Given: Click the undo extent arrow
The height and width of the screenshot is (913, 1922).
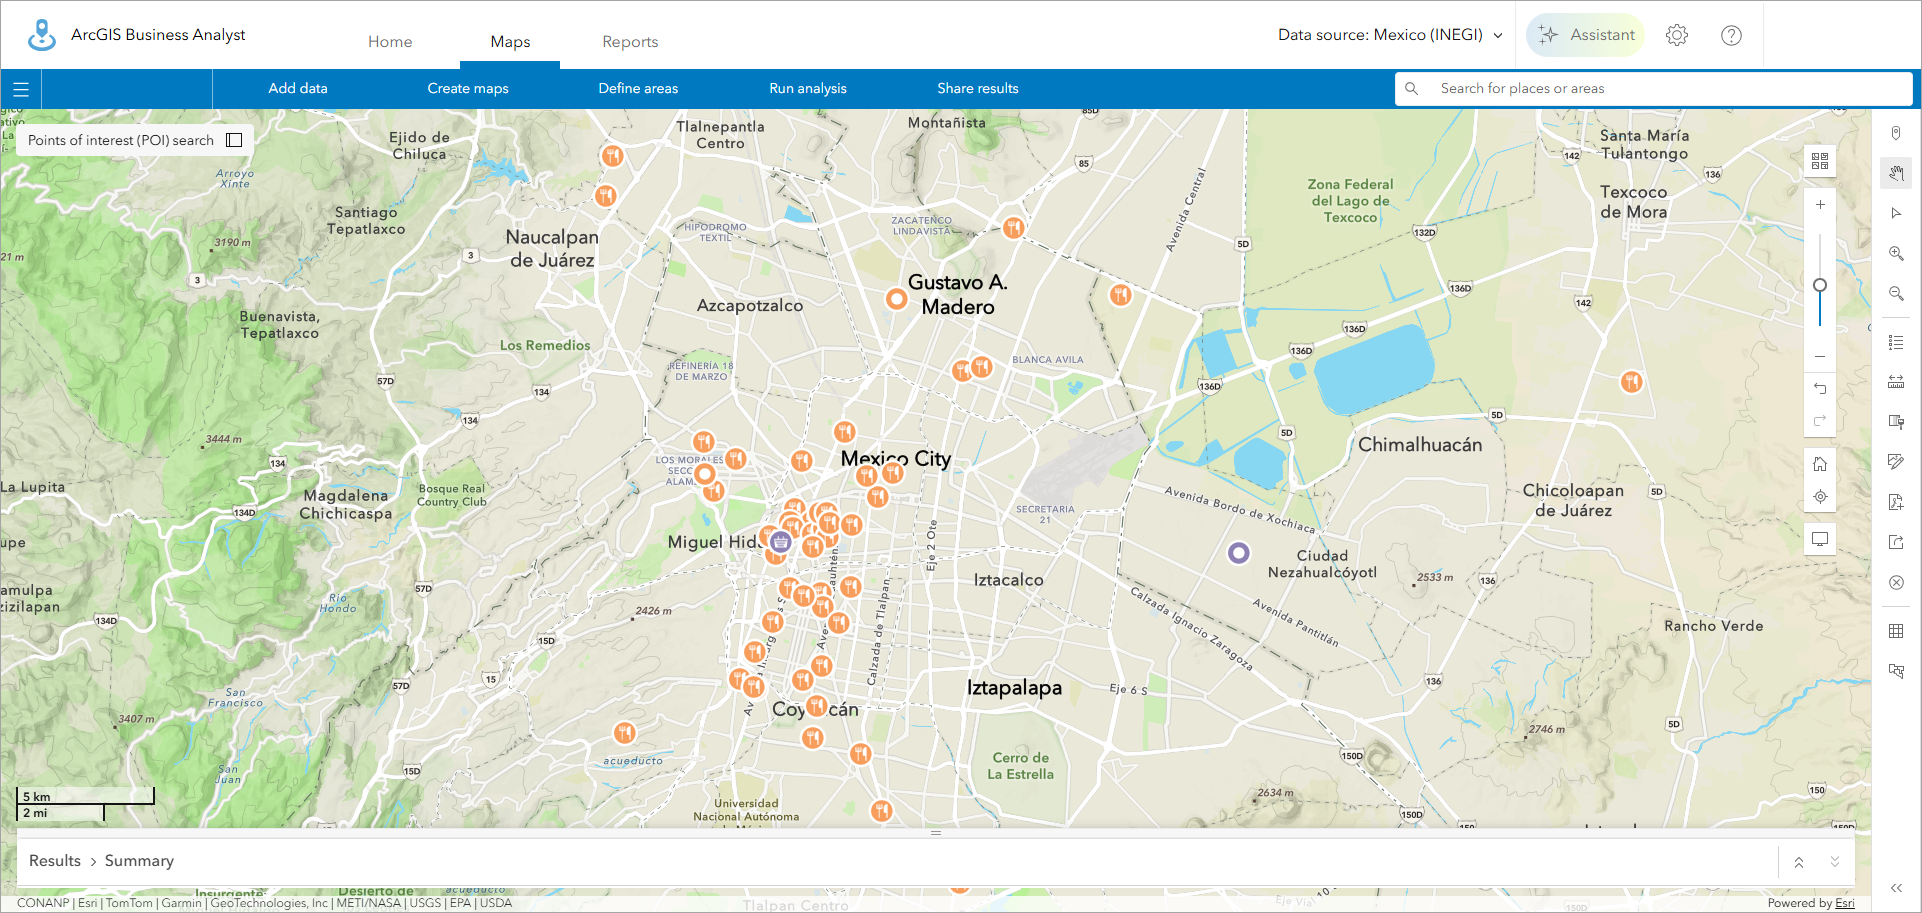Looking at the screenshot, I should (1820, 389).
